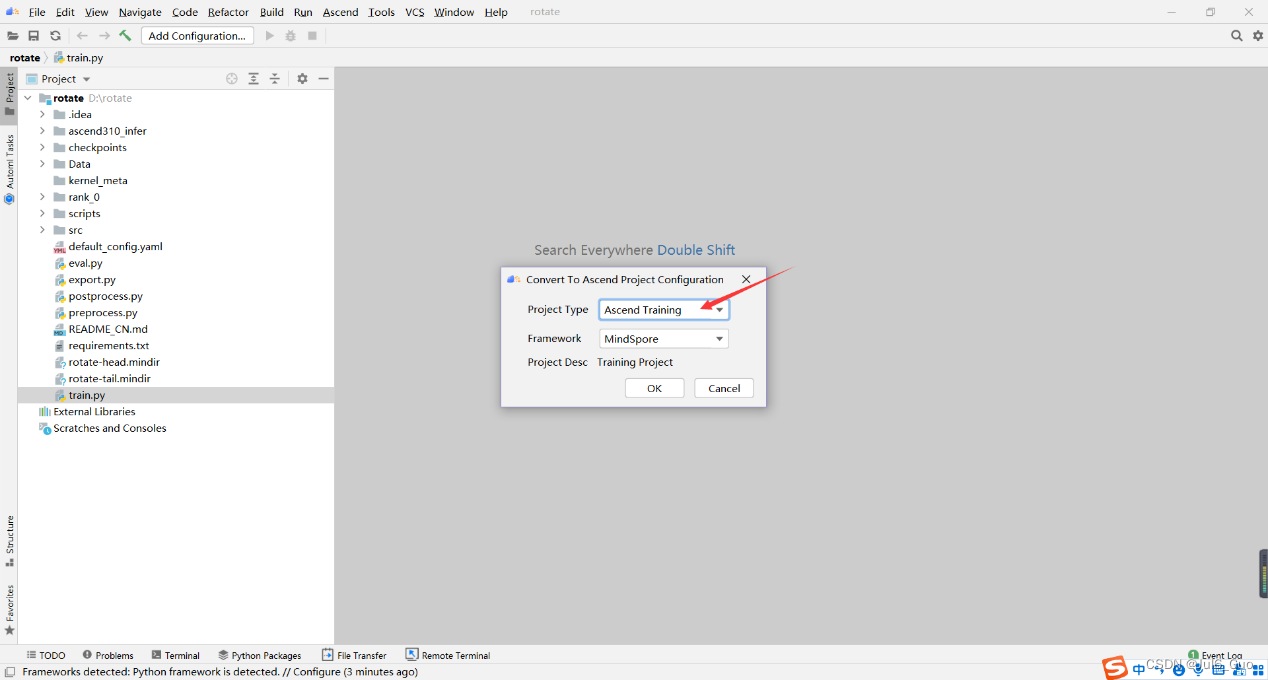Open the Project view selector dropdown
Screen dimensions: 1268x680
(58, 79)
